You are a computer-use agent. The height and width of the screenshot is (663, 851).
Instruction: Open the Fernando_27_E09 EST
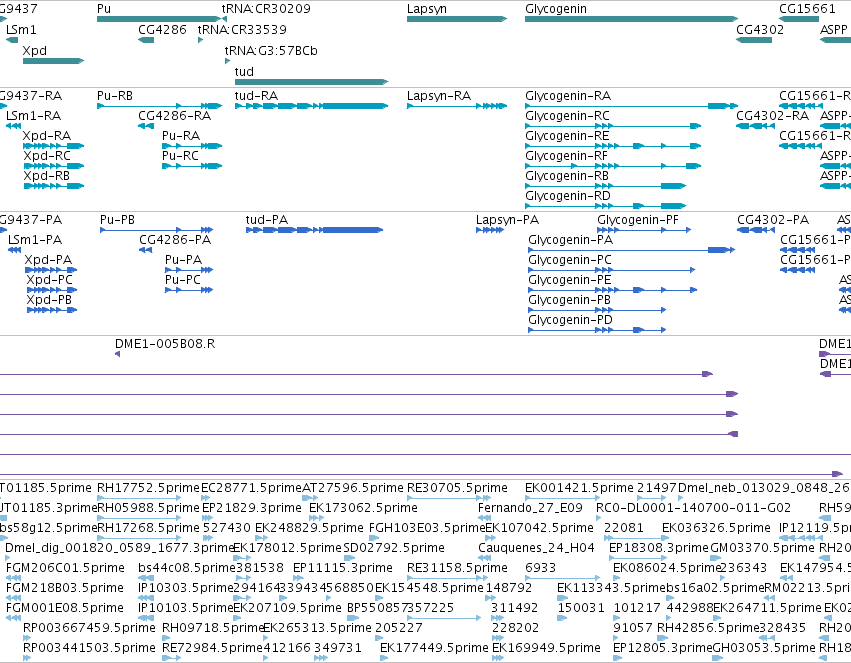485,518
